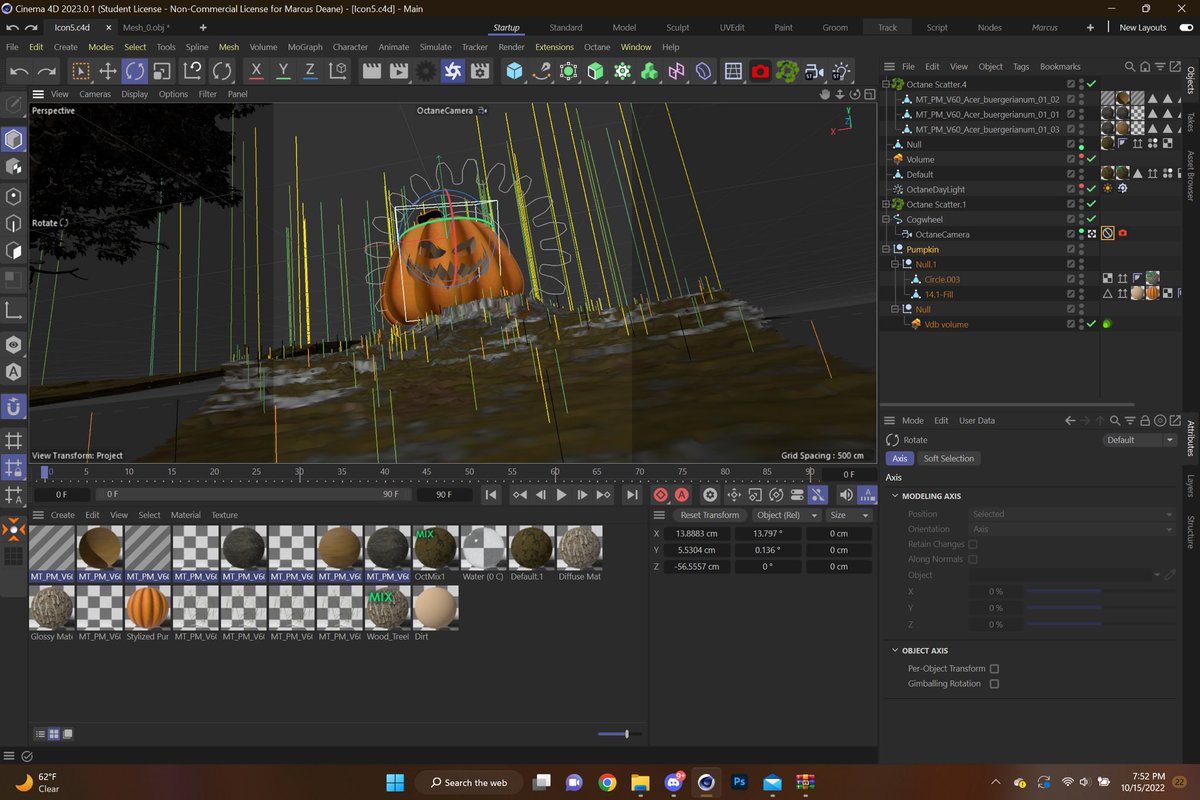
Task: Open the Octane menu
Action: 597,47
